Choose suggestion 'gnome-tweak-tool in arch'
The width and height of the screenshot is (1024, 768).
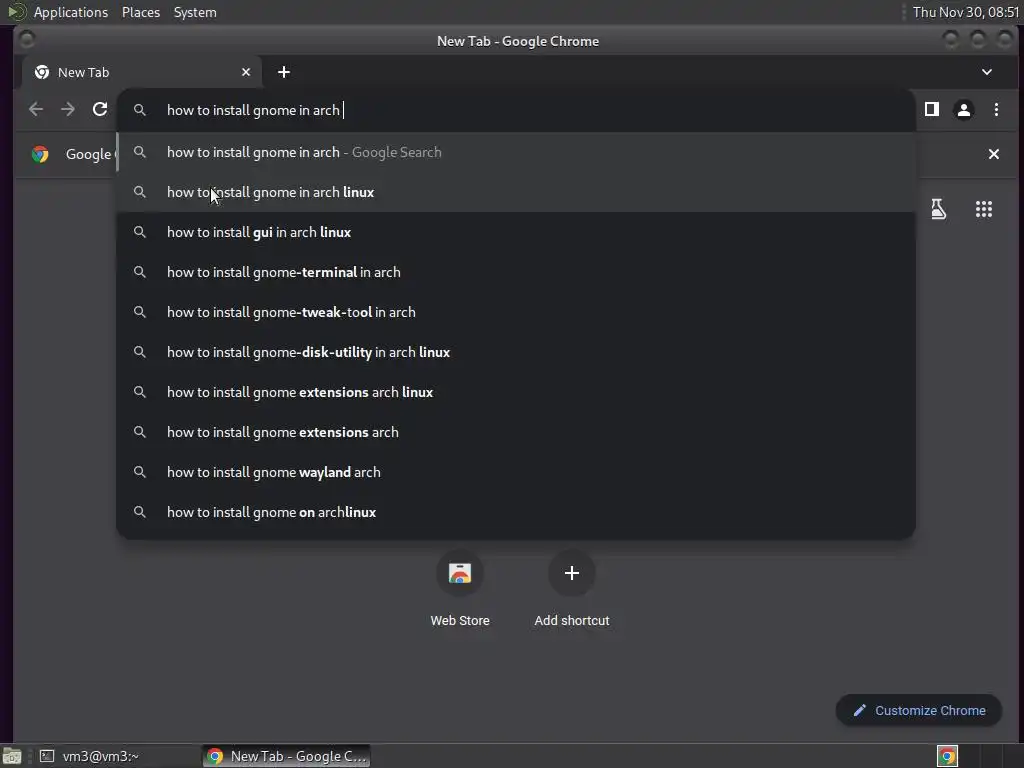tap(516, 312)
